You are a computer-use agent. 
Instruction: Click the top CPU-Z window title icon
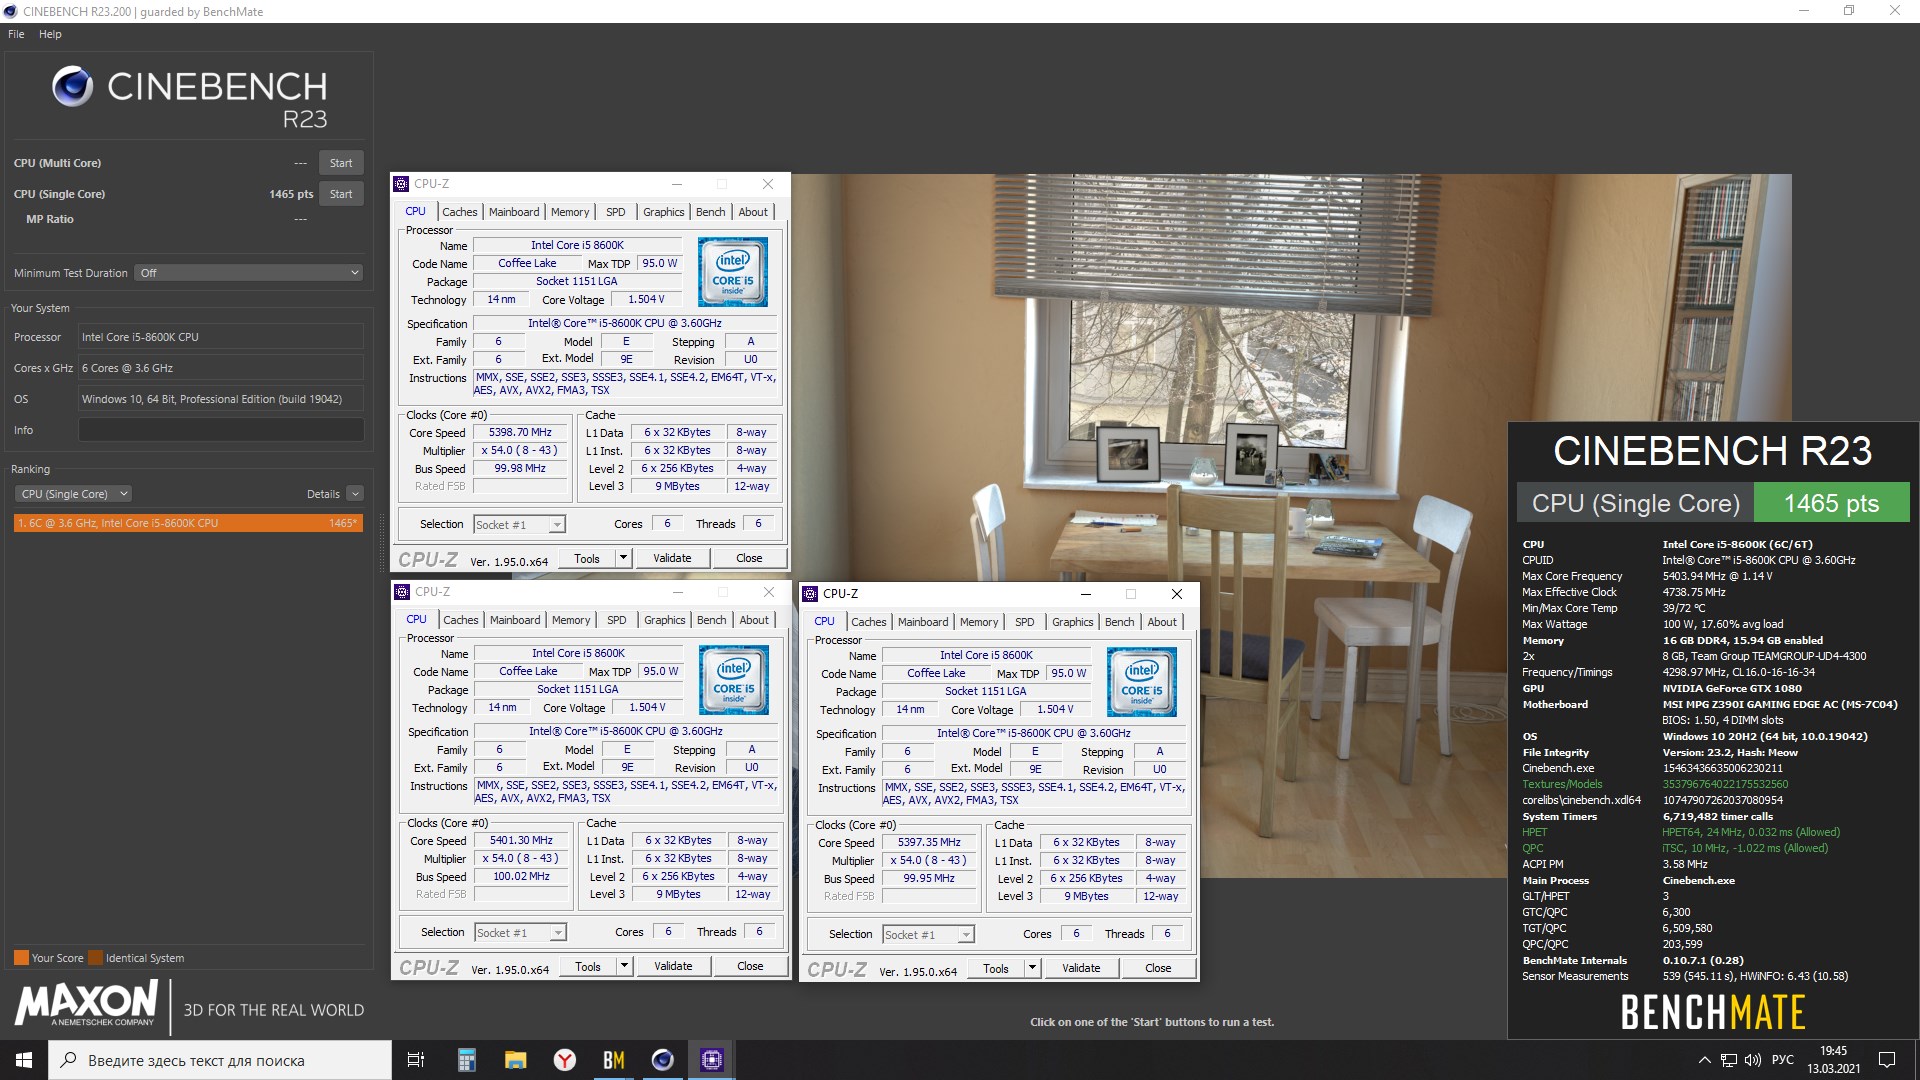point(402,184)
